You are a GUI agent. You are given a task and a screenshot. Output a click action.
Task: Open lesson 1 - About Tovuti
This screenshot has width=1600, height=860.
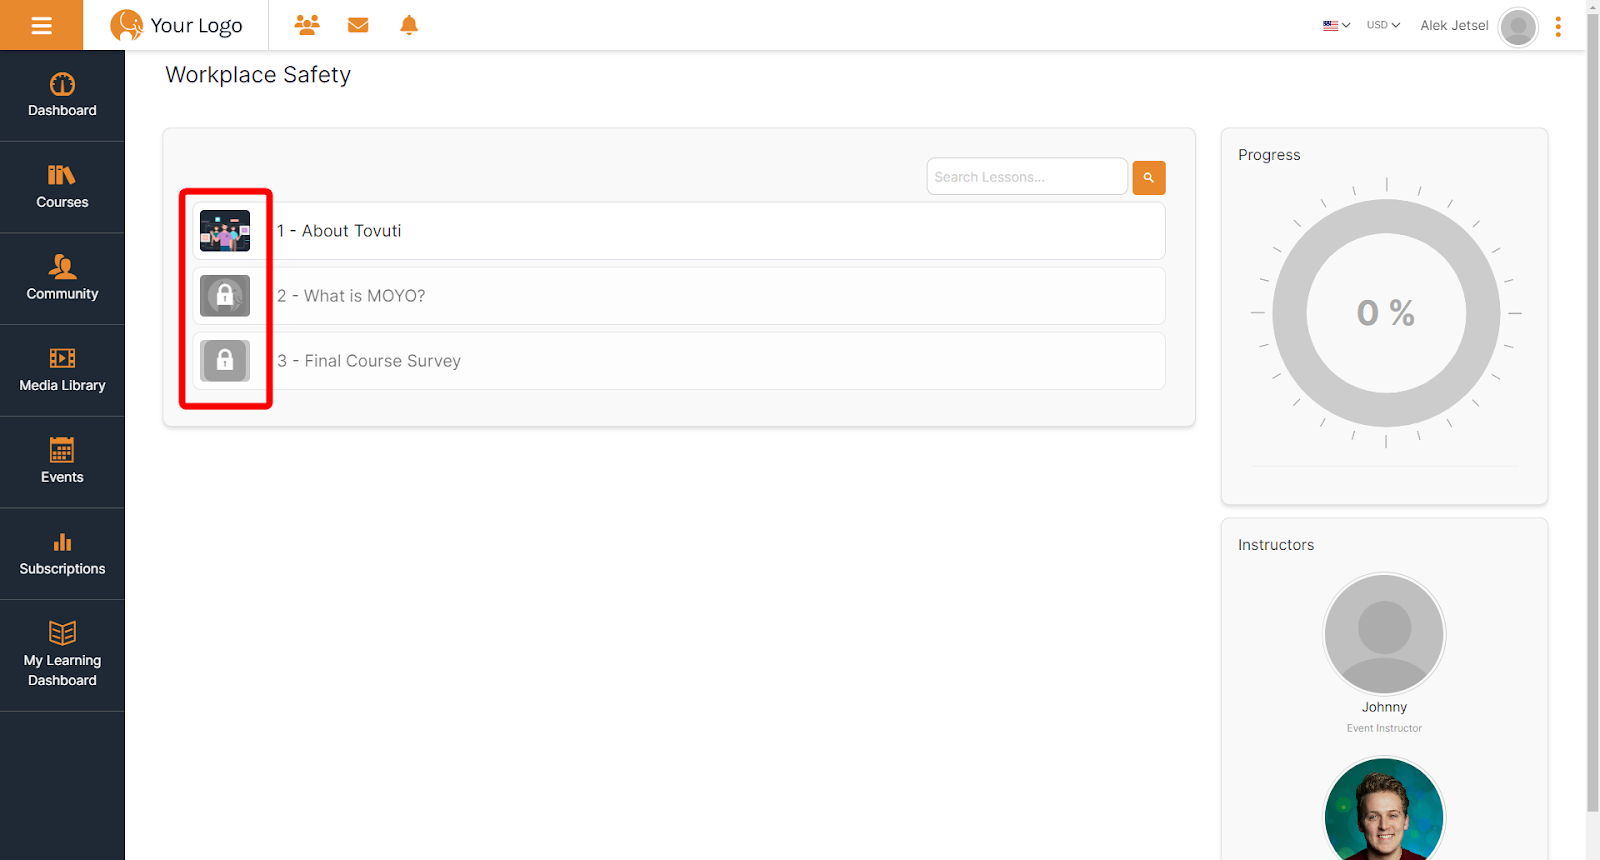680,231
